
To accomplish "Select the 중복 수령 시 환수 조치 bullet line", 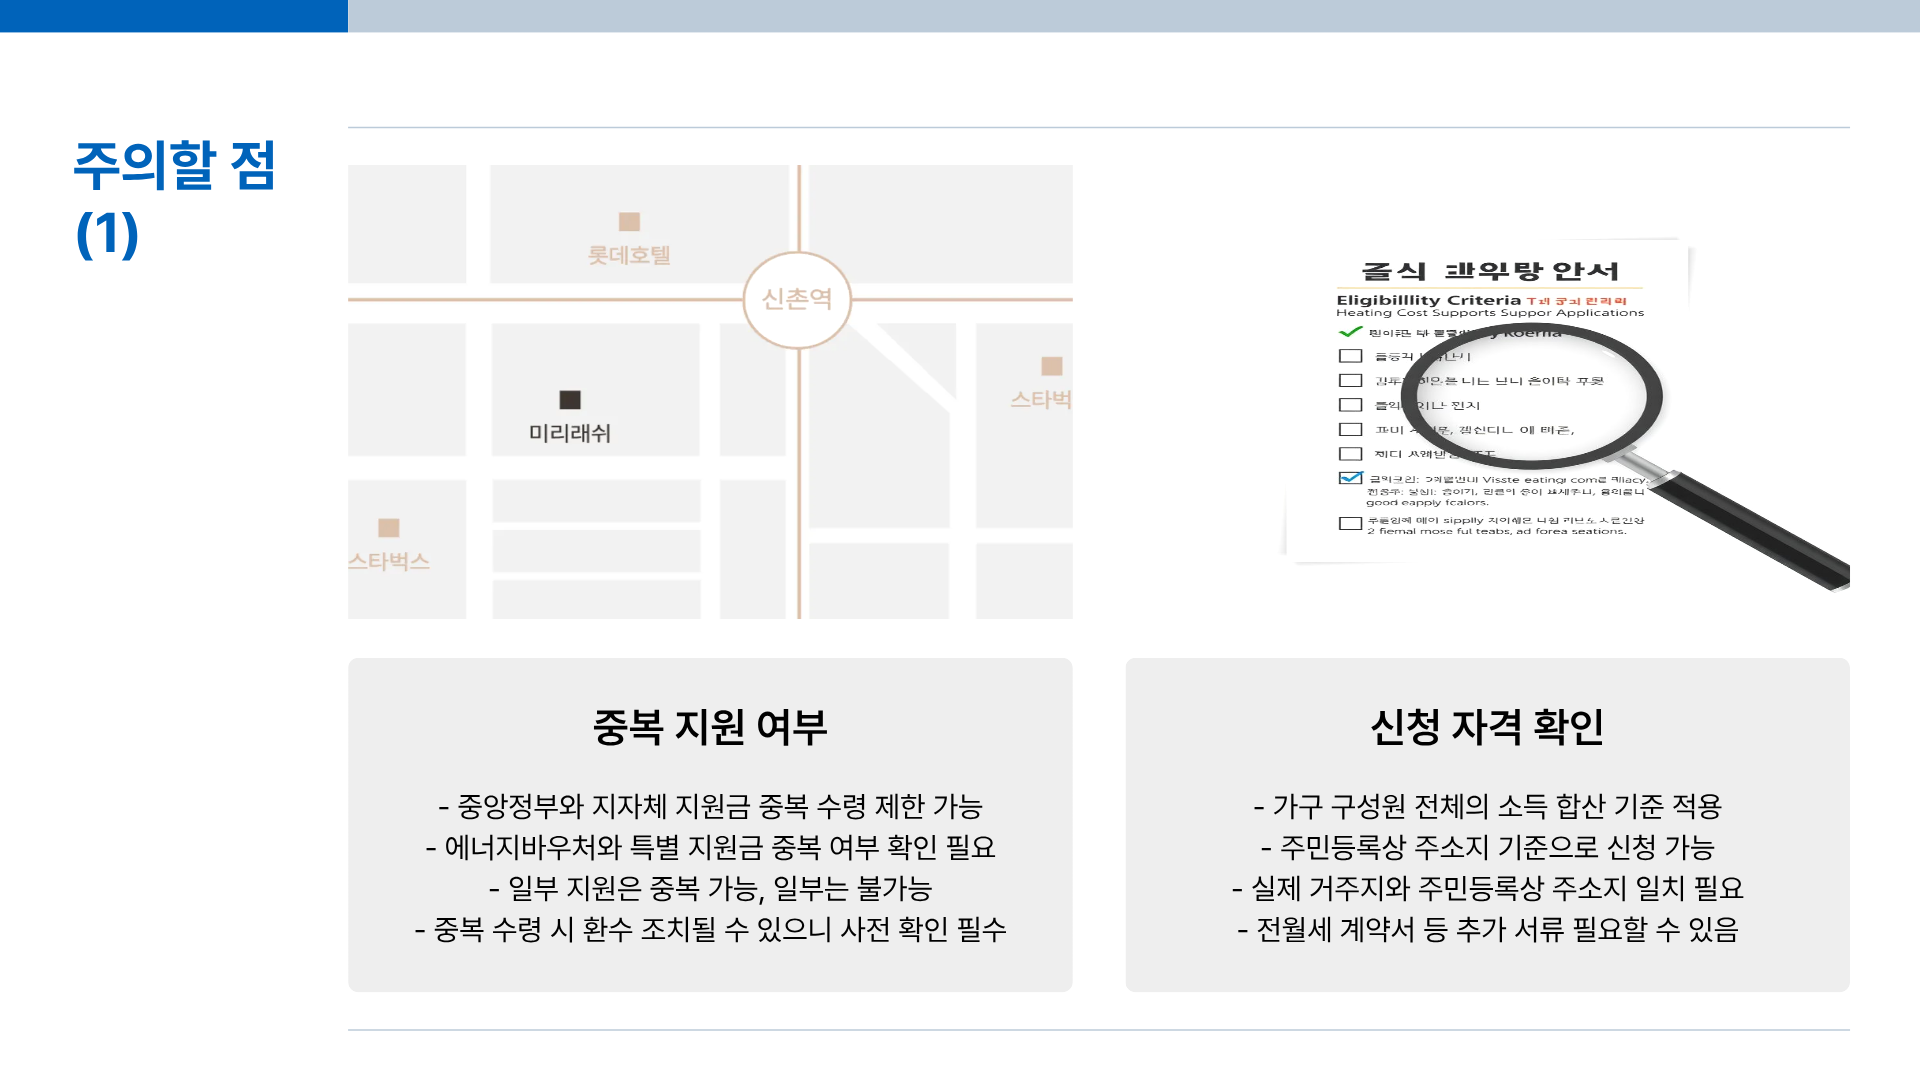I will pyautogui.click(x=709, y=929).
